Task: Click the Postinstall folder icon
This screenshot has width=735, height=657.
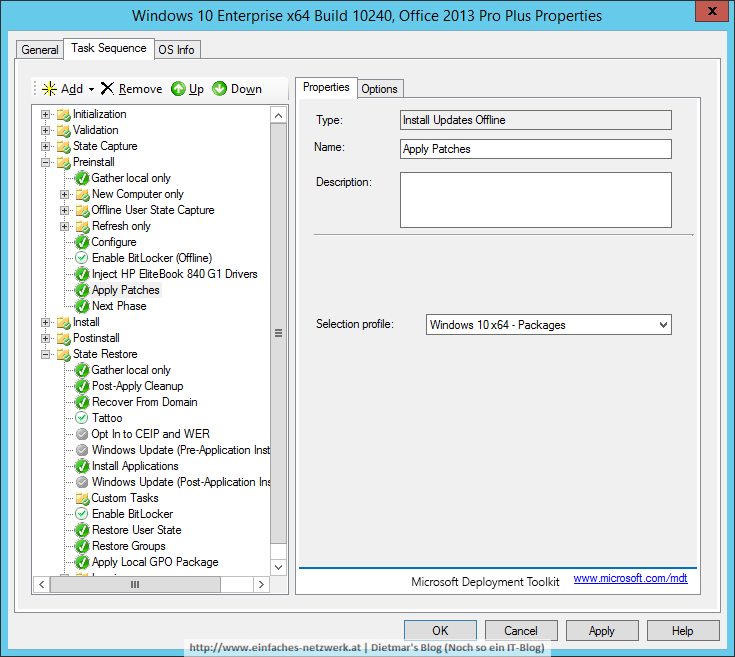Action: [63, 338]
